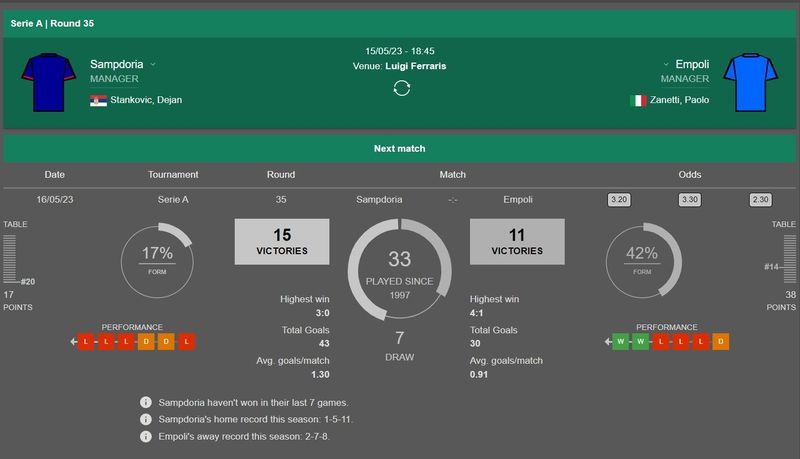Image resolution: width=800 pixels, height=459 pixels.
Task: Click the refresh icon under the venue
Action: click(x=402, y=88)
